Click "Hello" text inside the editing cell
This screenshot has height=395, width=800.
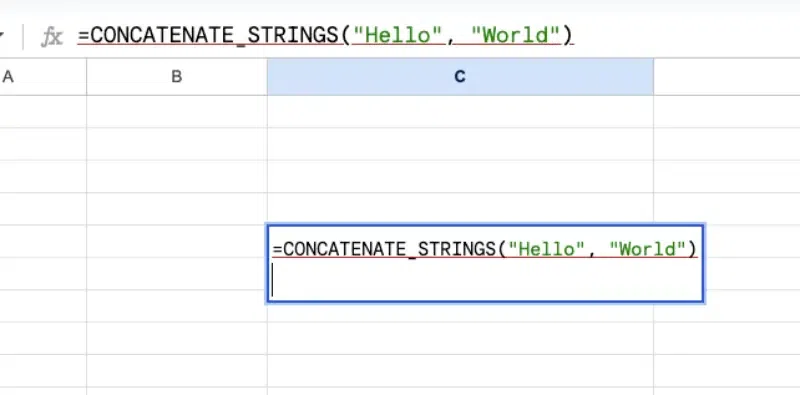(545, 249)
